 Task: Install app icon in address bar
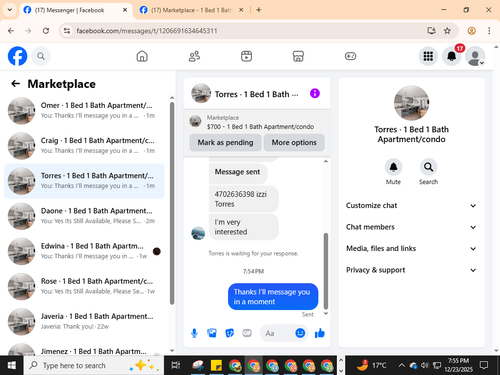tap(431, 31)
